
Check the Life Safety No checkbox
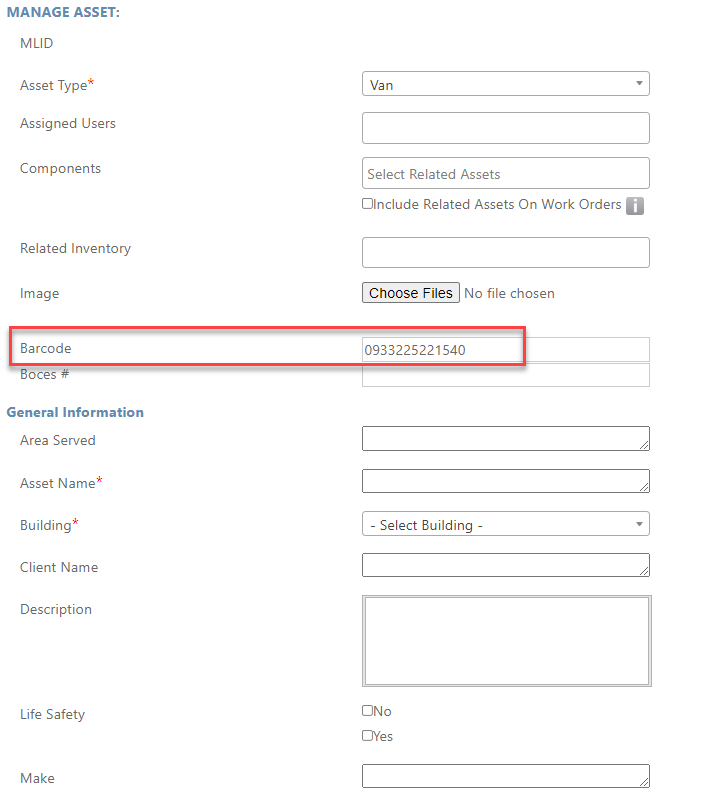[367, 710]
